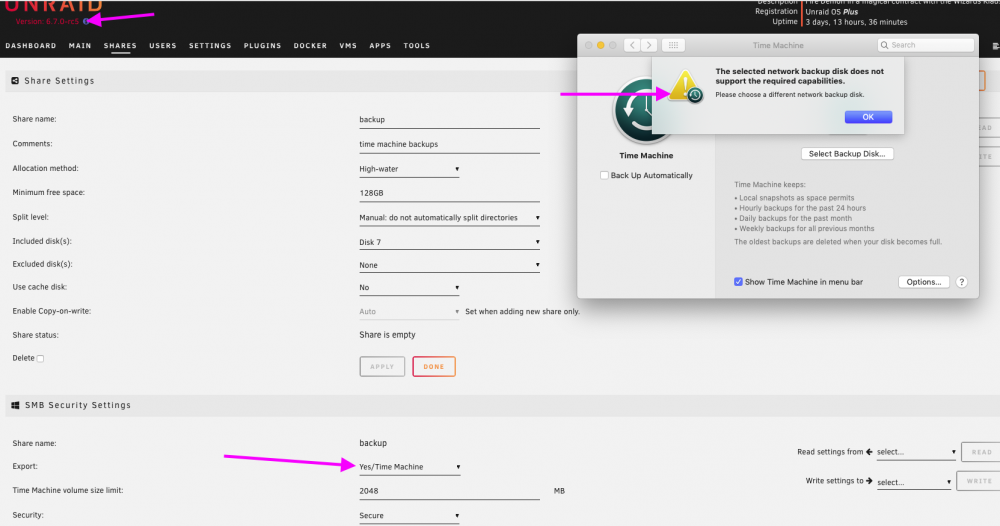Click the Unraid OS Plus registration text

[832, 11]
